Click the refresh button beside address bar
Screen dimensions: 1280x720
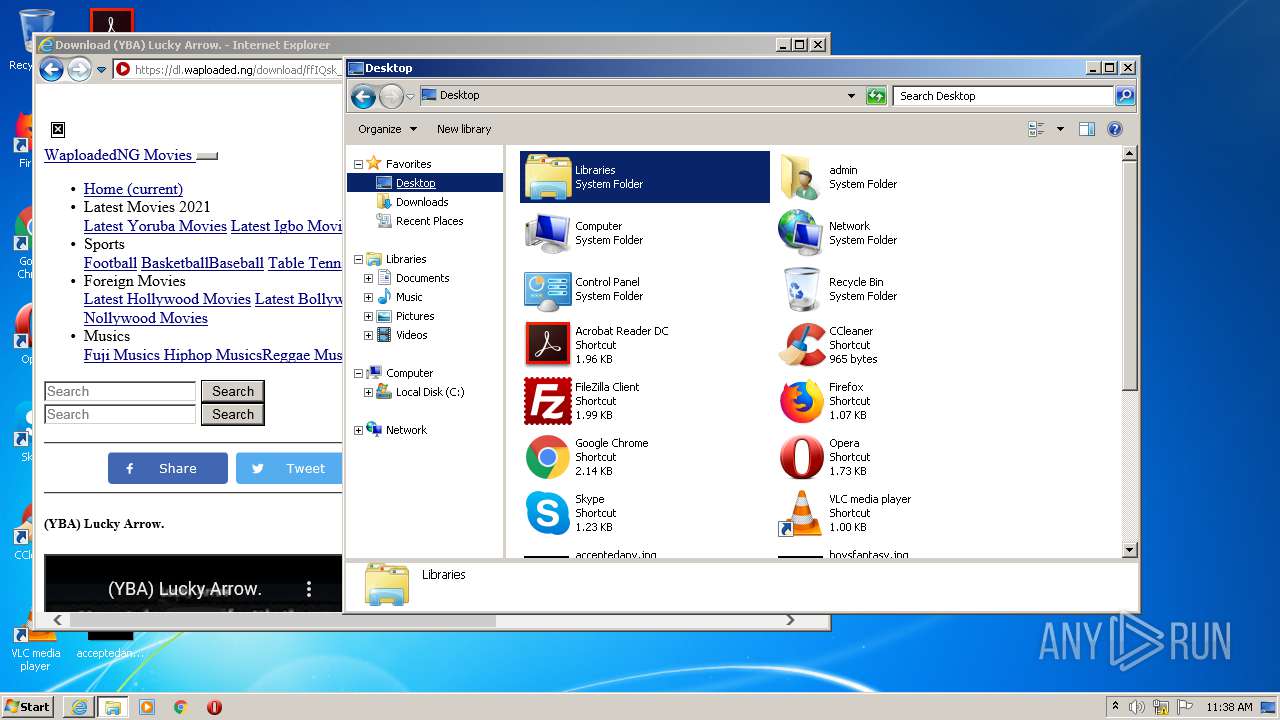pyautogui.click(x=876, y=96)
